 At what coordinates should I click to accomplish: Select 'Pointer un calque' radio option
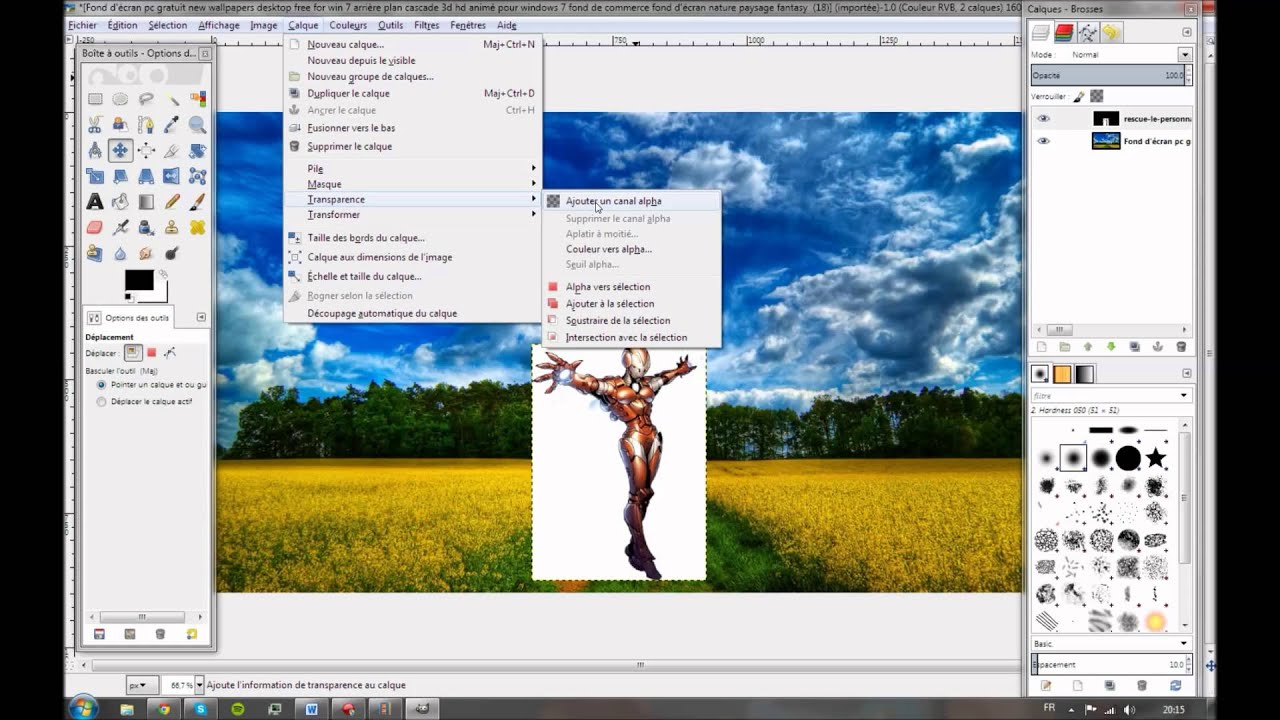tap(101, 384)
